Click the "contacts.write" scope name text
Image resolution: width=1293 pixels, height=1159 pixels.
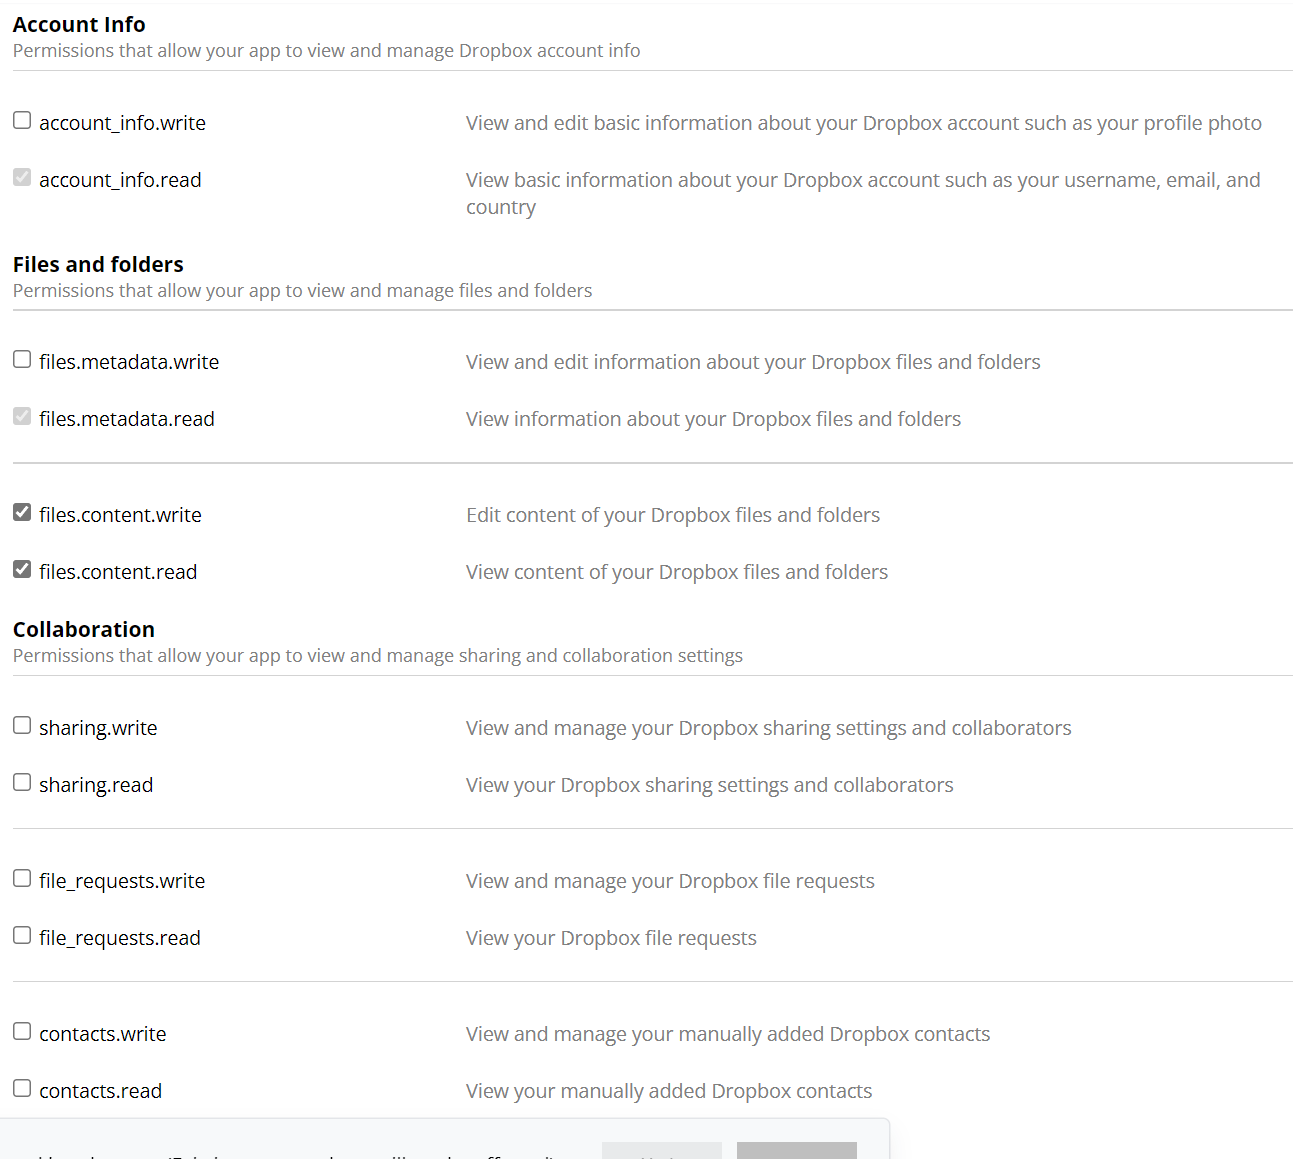pyautogui.click(x=103, y=1034)
